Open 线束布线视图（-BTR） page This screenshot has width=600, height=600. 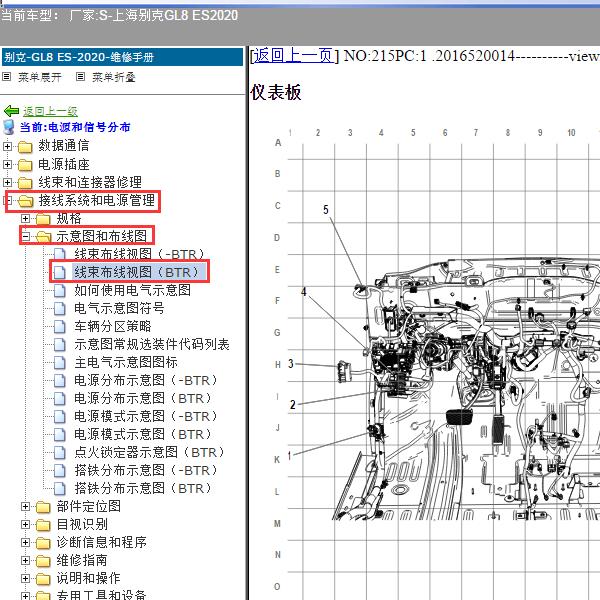click(x=139, y=254)
